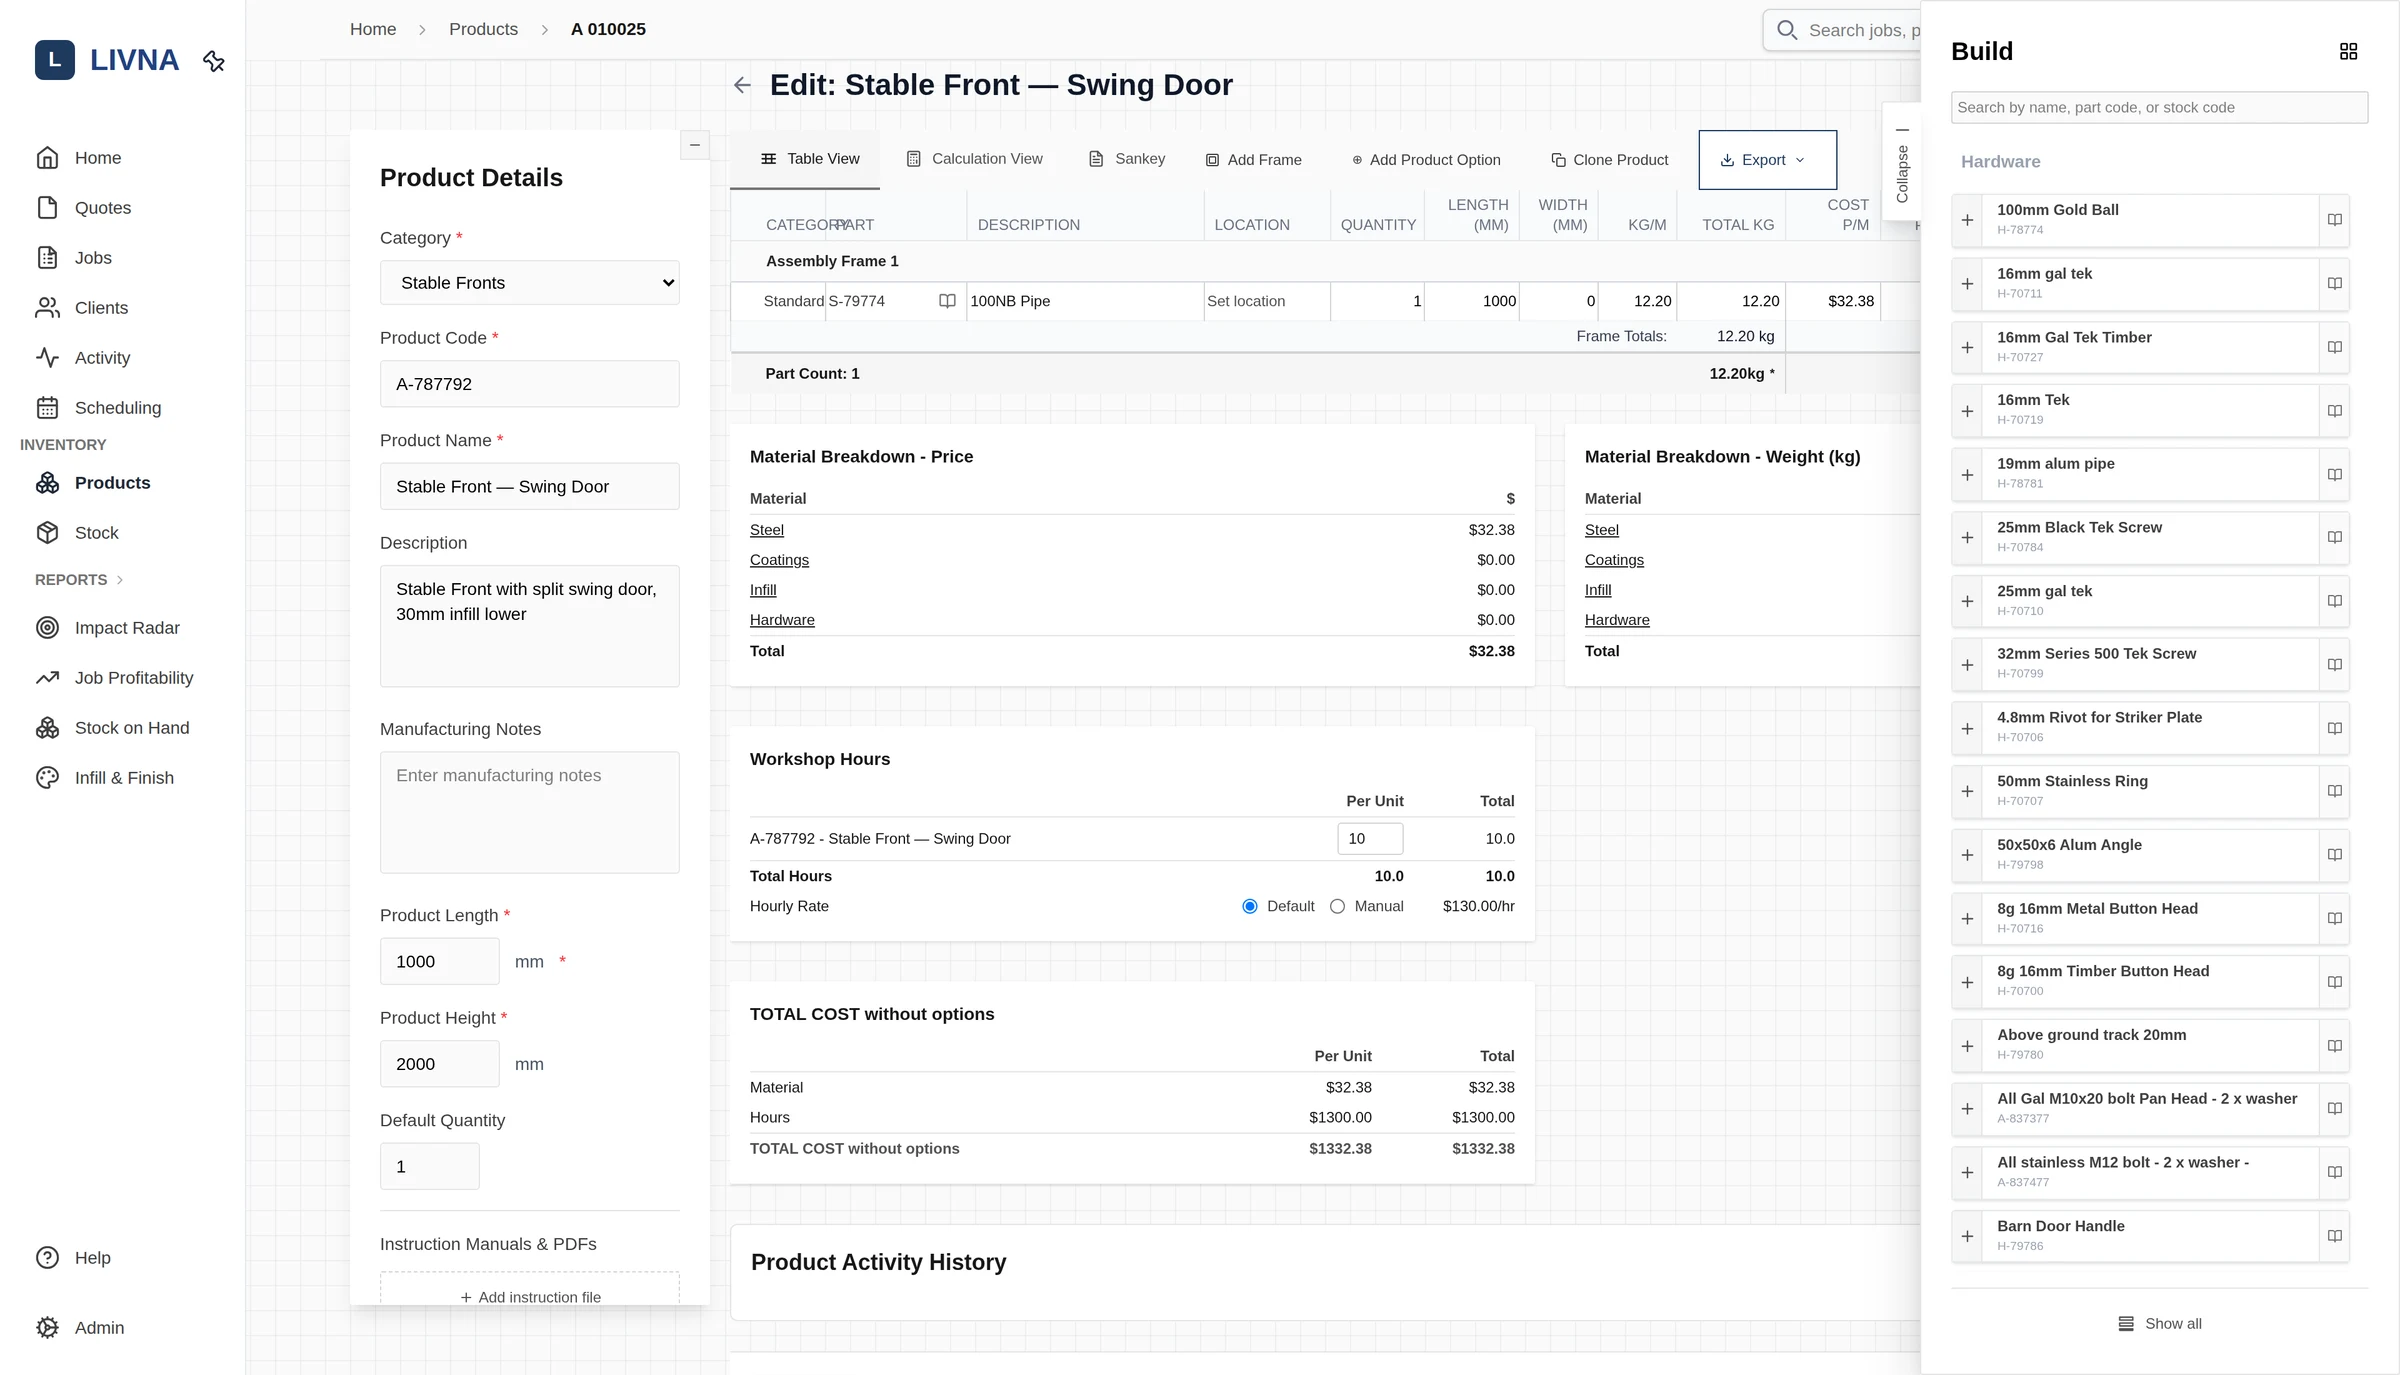Click Show all in Build panel
The width and height of the screenshot is (2400, 1375).
pyautogui.click(x=2160, y=1324)
